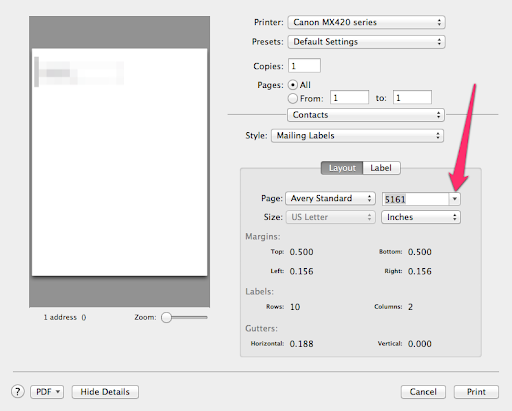Open the PDF options menu

pos(47,392)
